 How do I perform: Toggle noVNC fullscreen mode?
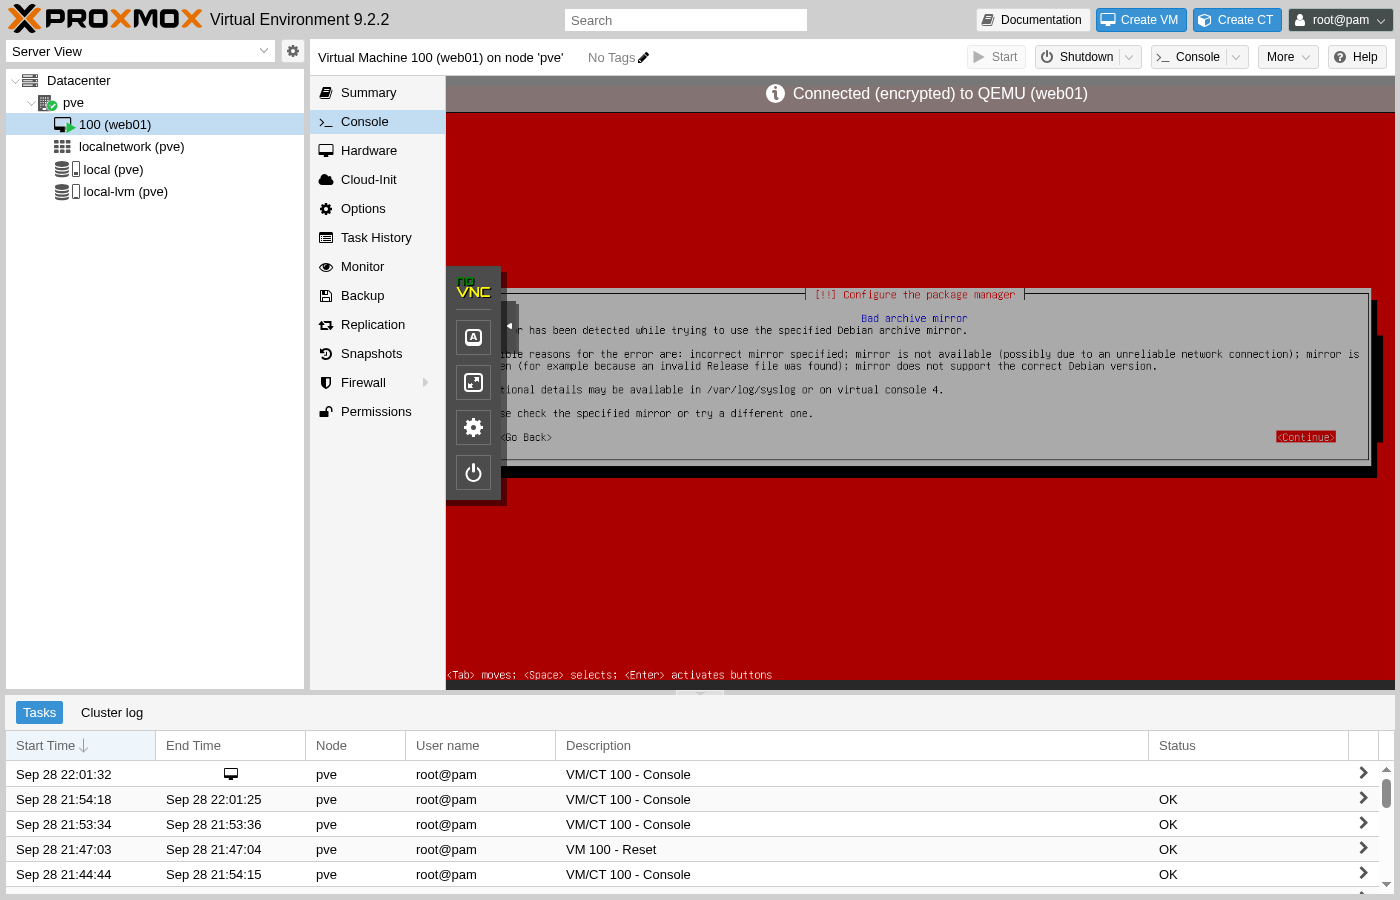pyautogui.click(x=473, y=382)
